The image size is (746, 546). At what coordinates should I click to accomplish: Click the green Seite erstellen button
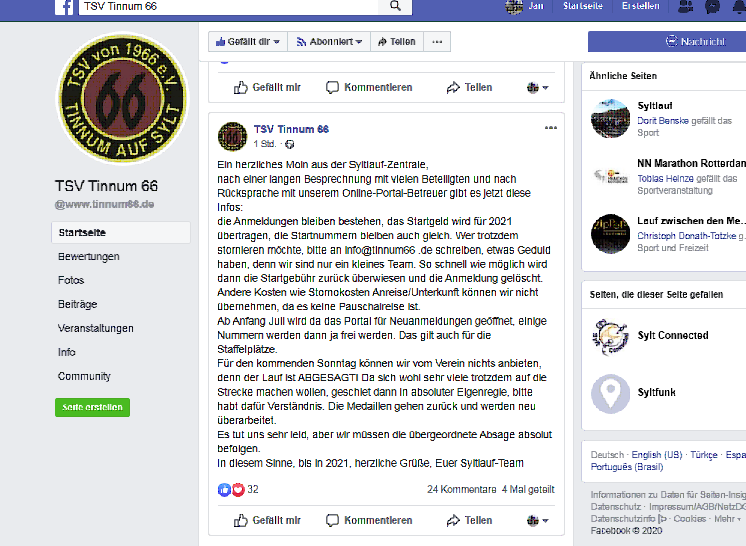[92, 407]
